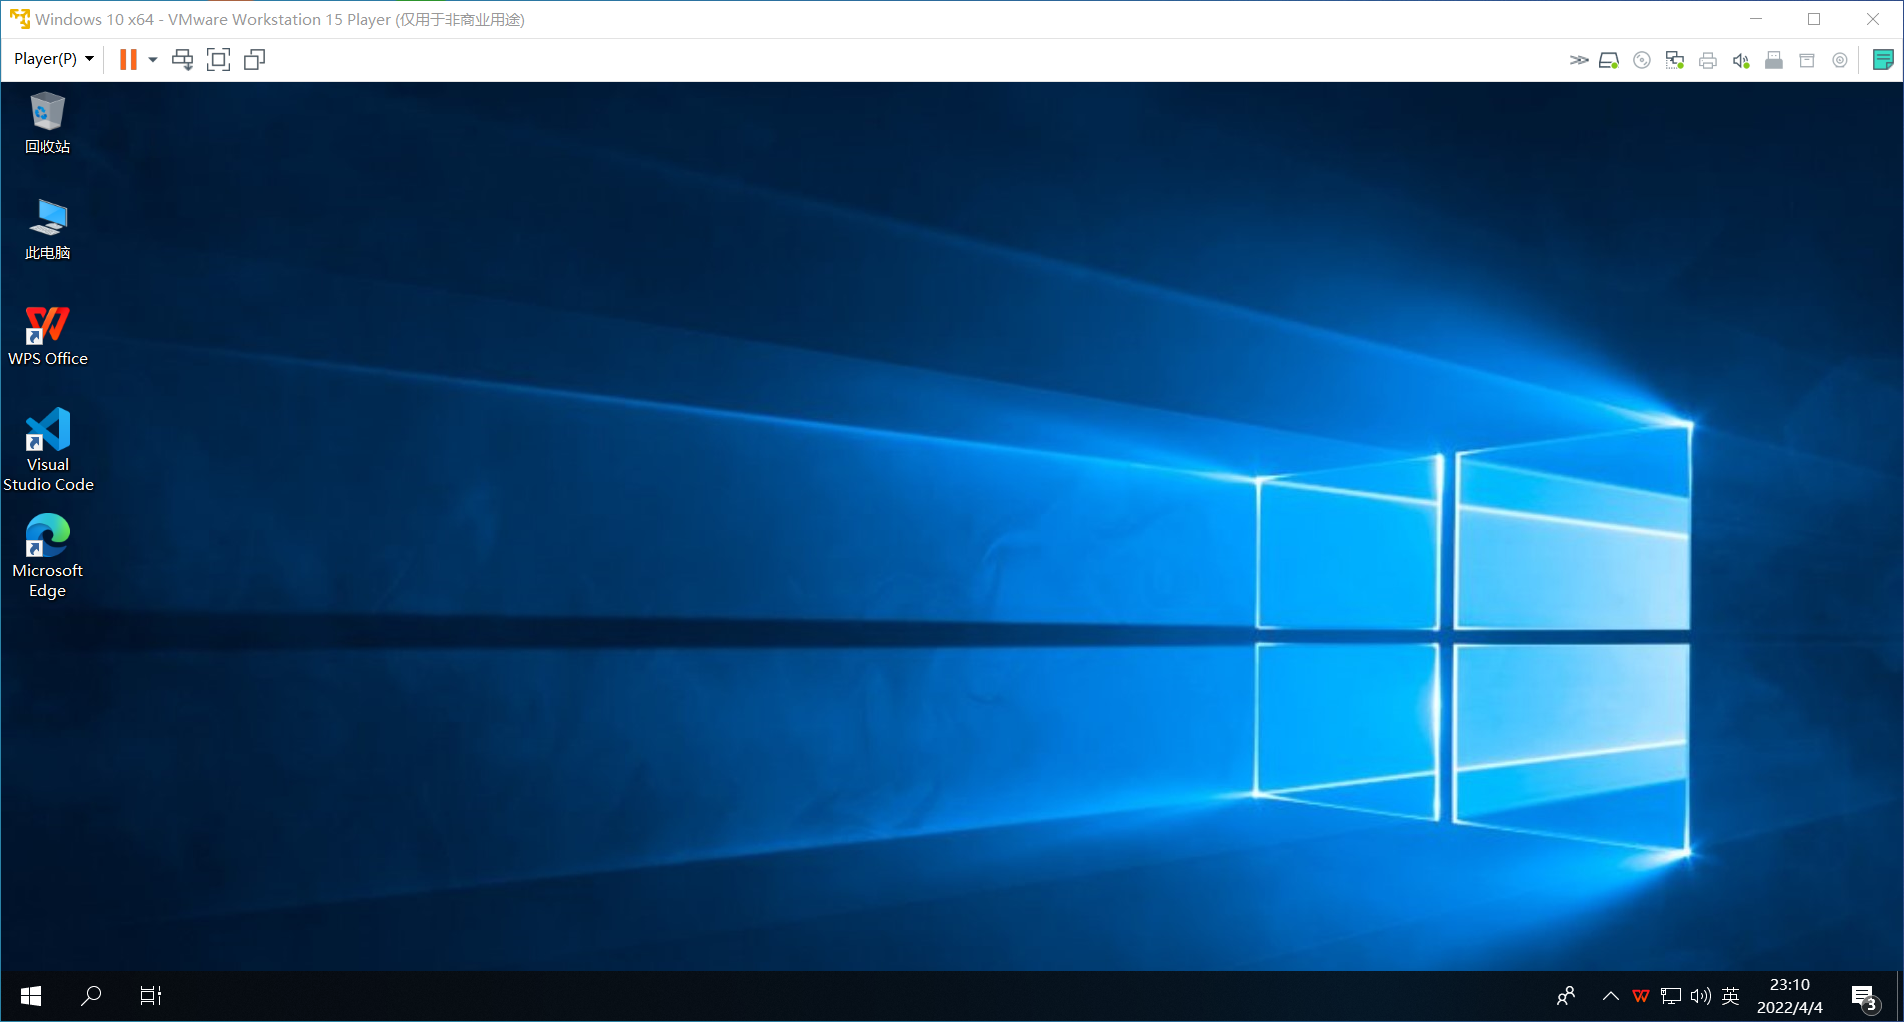Select the WPS Office desktop shortcut

pyautogui.click(x=47, y=336)
